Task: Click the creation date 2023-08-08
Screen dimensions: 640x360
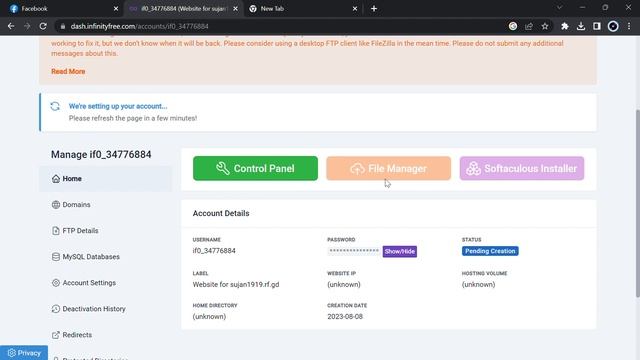Action: (x=345, y=317)
